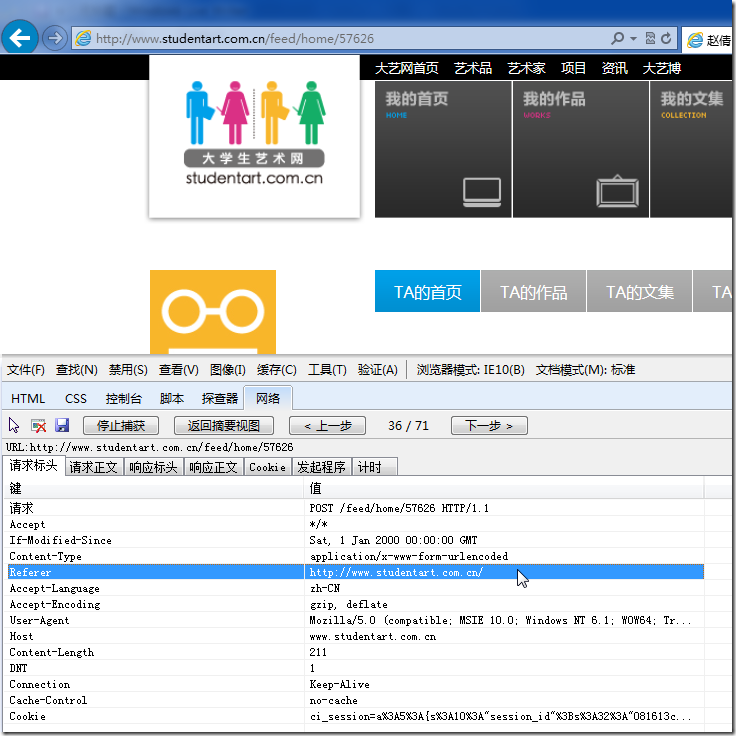Click the browser Back arrow button
Screen dimensions: 736x736
click(20, 38)
